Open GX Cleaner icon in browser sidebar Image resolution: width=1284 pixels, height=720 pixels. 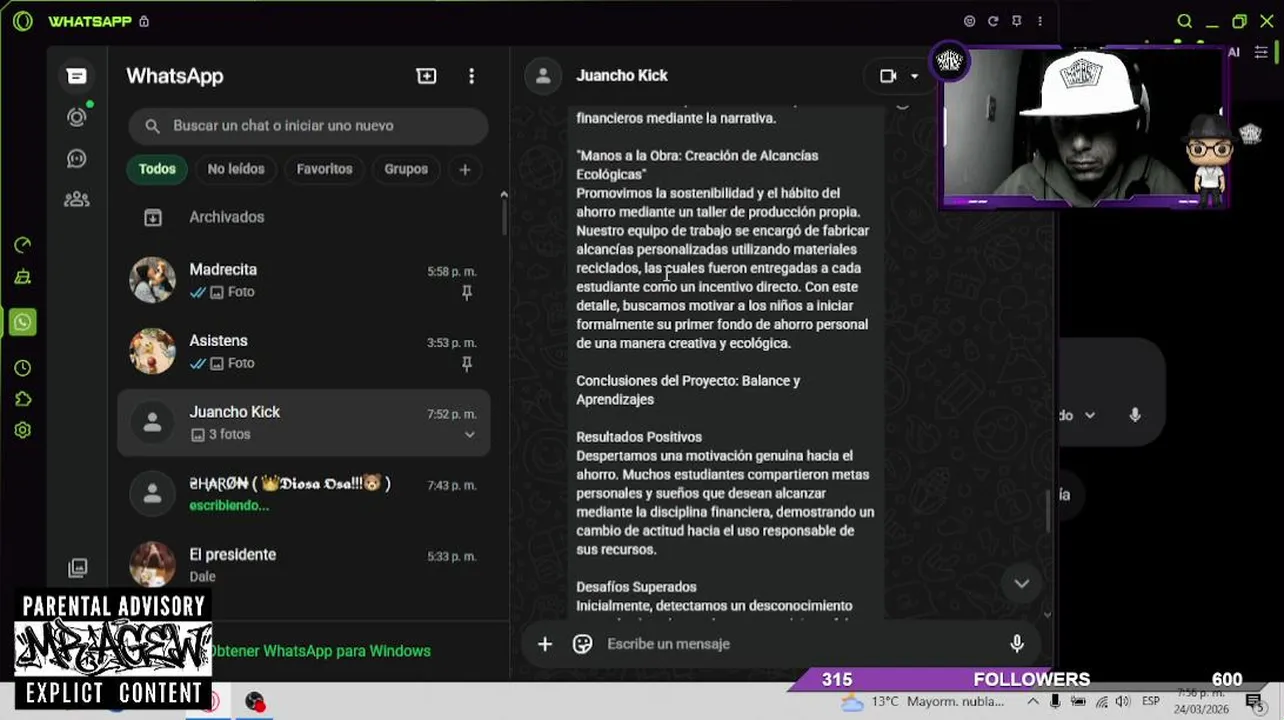pyautogui.click(x=22, y=278)
